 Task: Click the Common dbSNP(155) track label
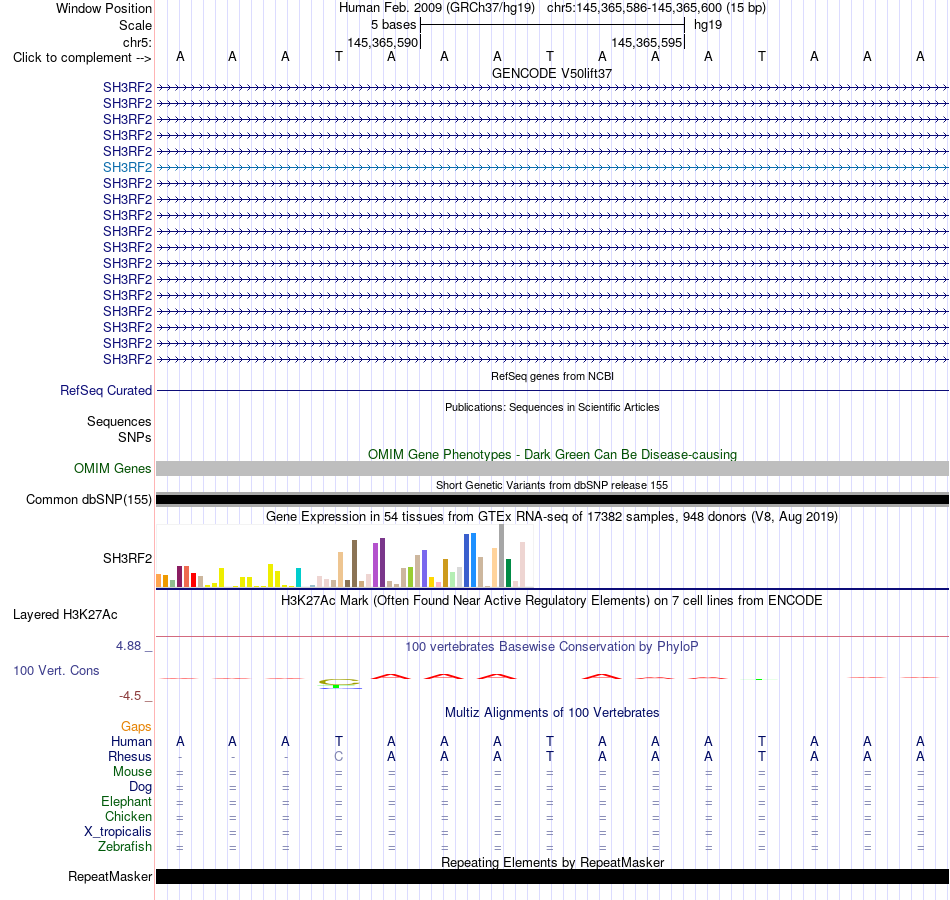[88, 499]
